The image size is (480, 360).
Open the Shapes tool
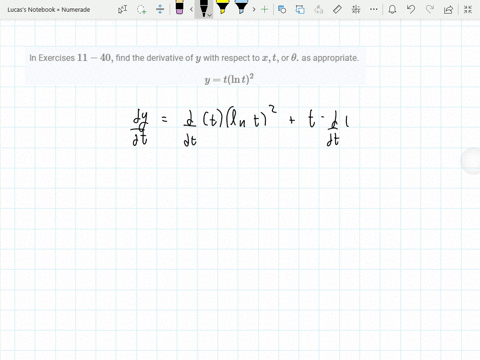pyautogui.click(x=282, y=9)
